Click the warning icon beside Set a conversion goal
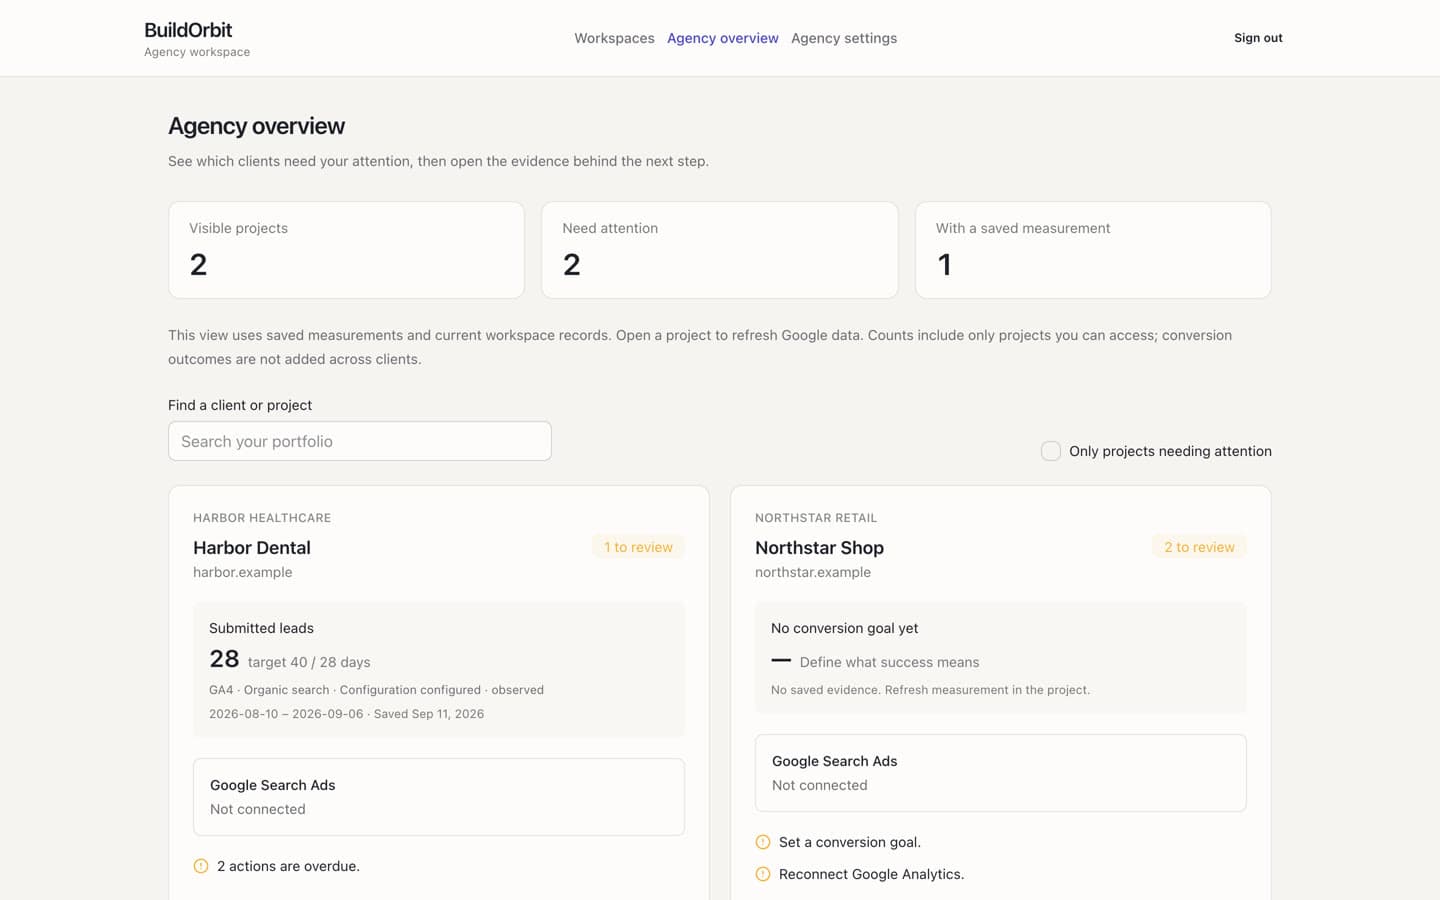The image size is (1440, 900). click(763, 842)
